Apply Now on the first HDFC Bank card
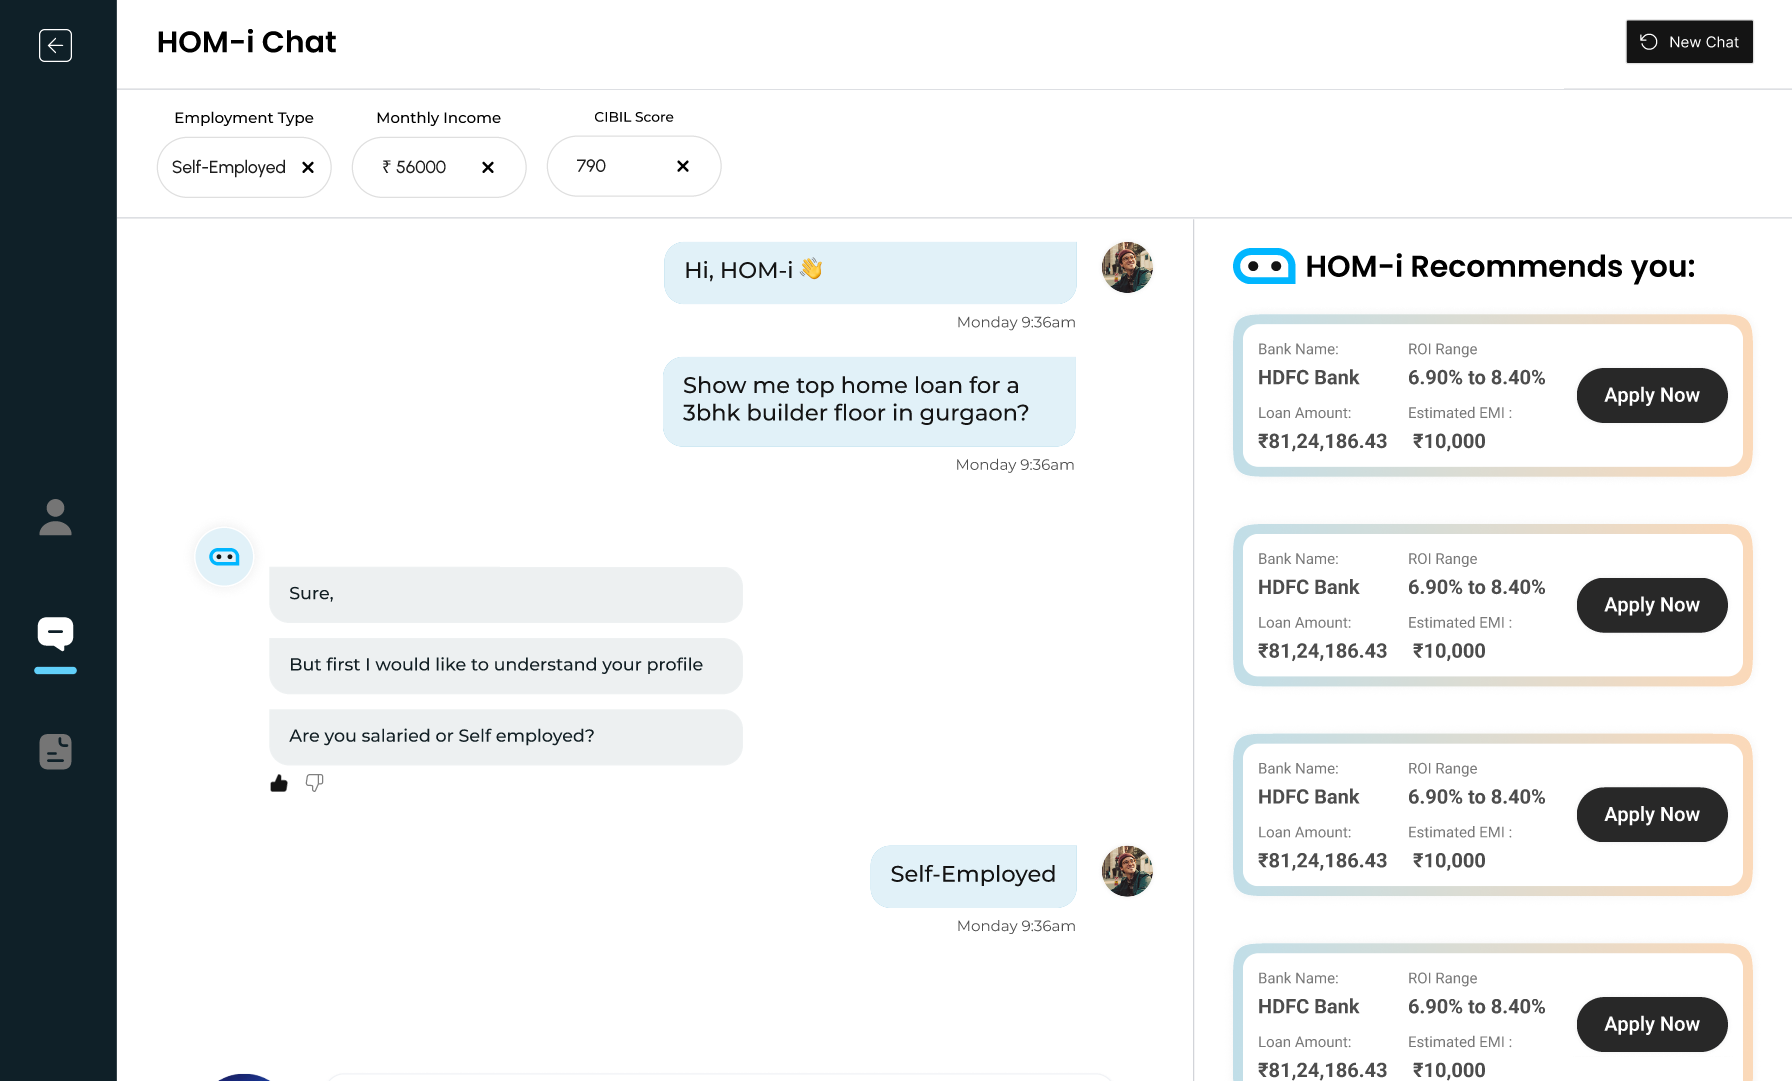Image resolution: width=1792 pixels, height=1081 pixels. 1652,395
